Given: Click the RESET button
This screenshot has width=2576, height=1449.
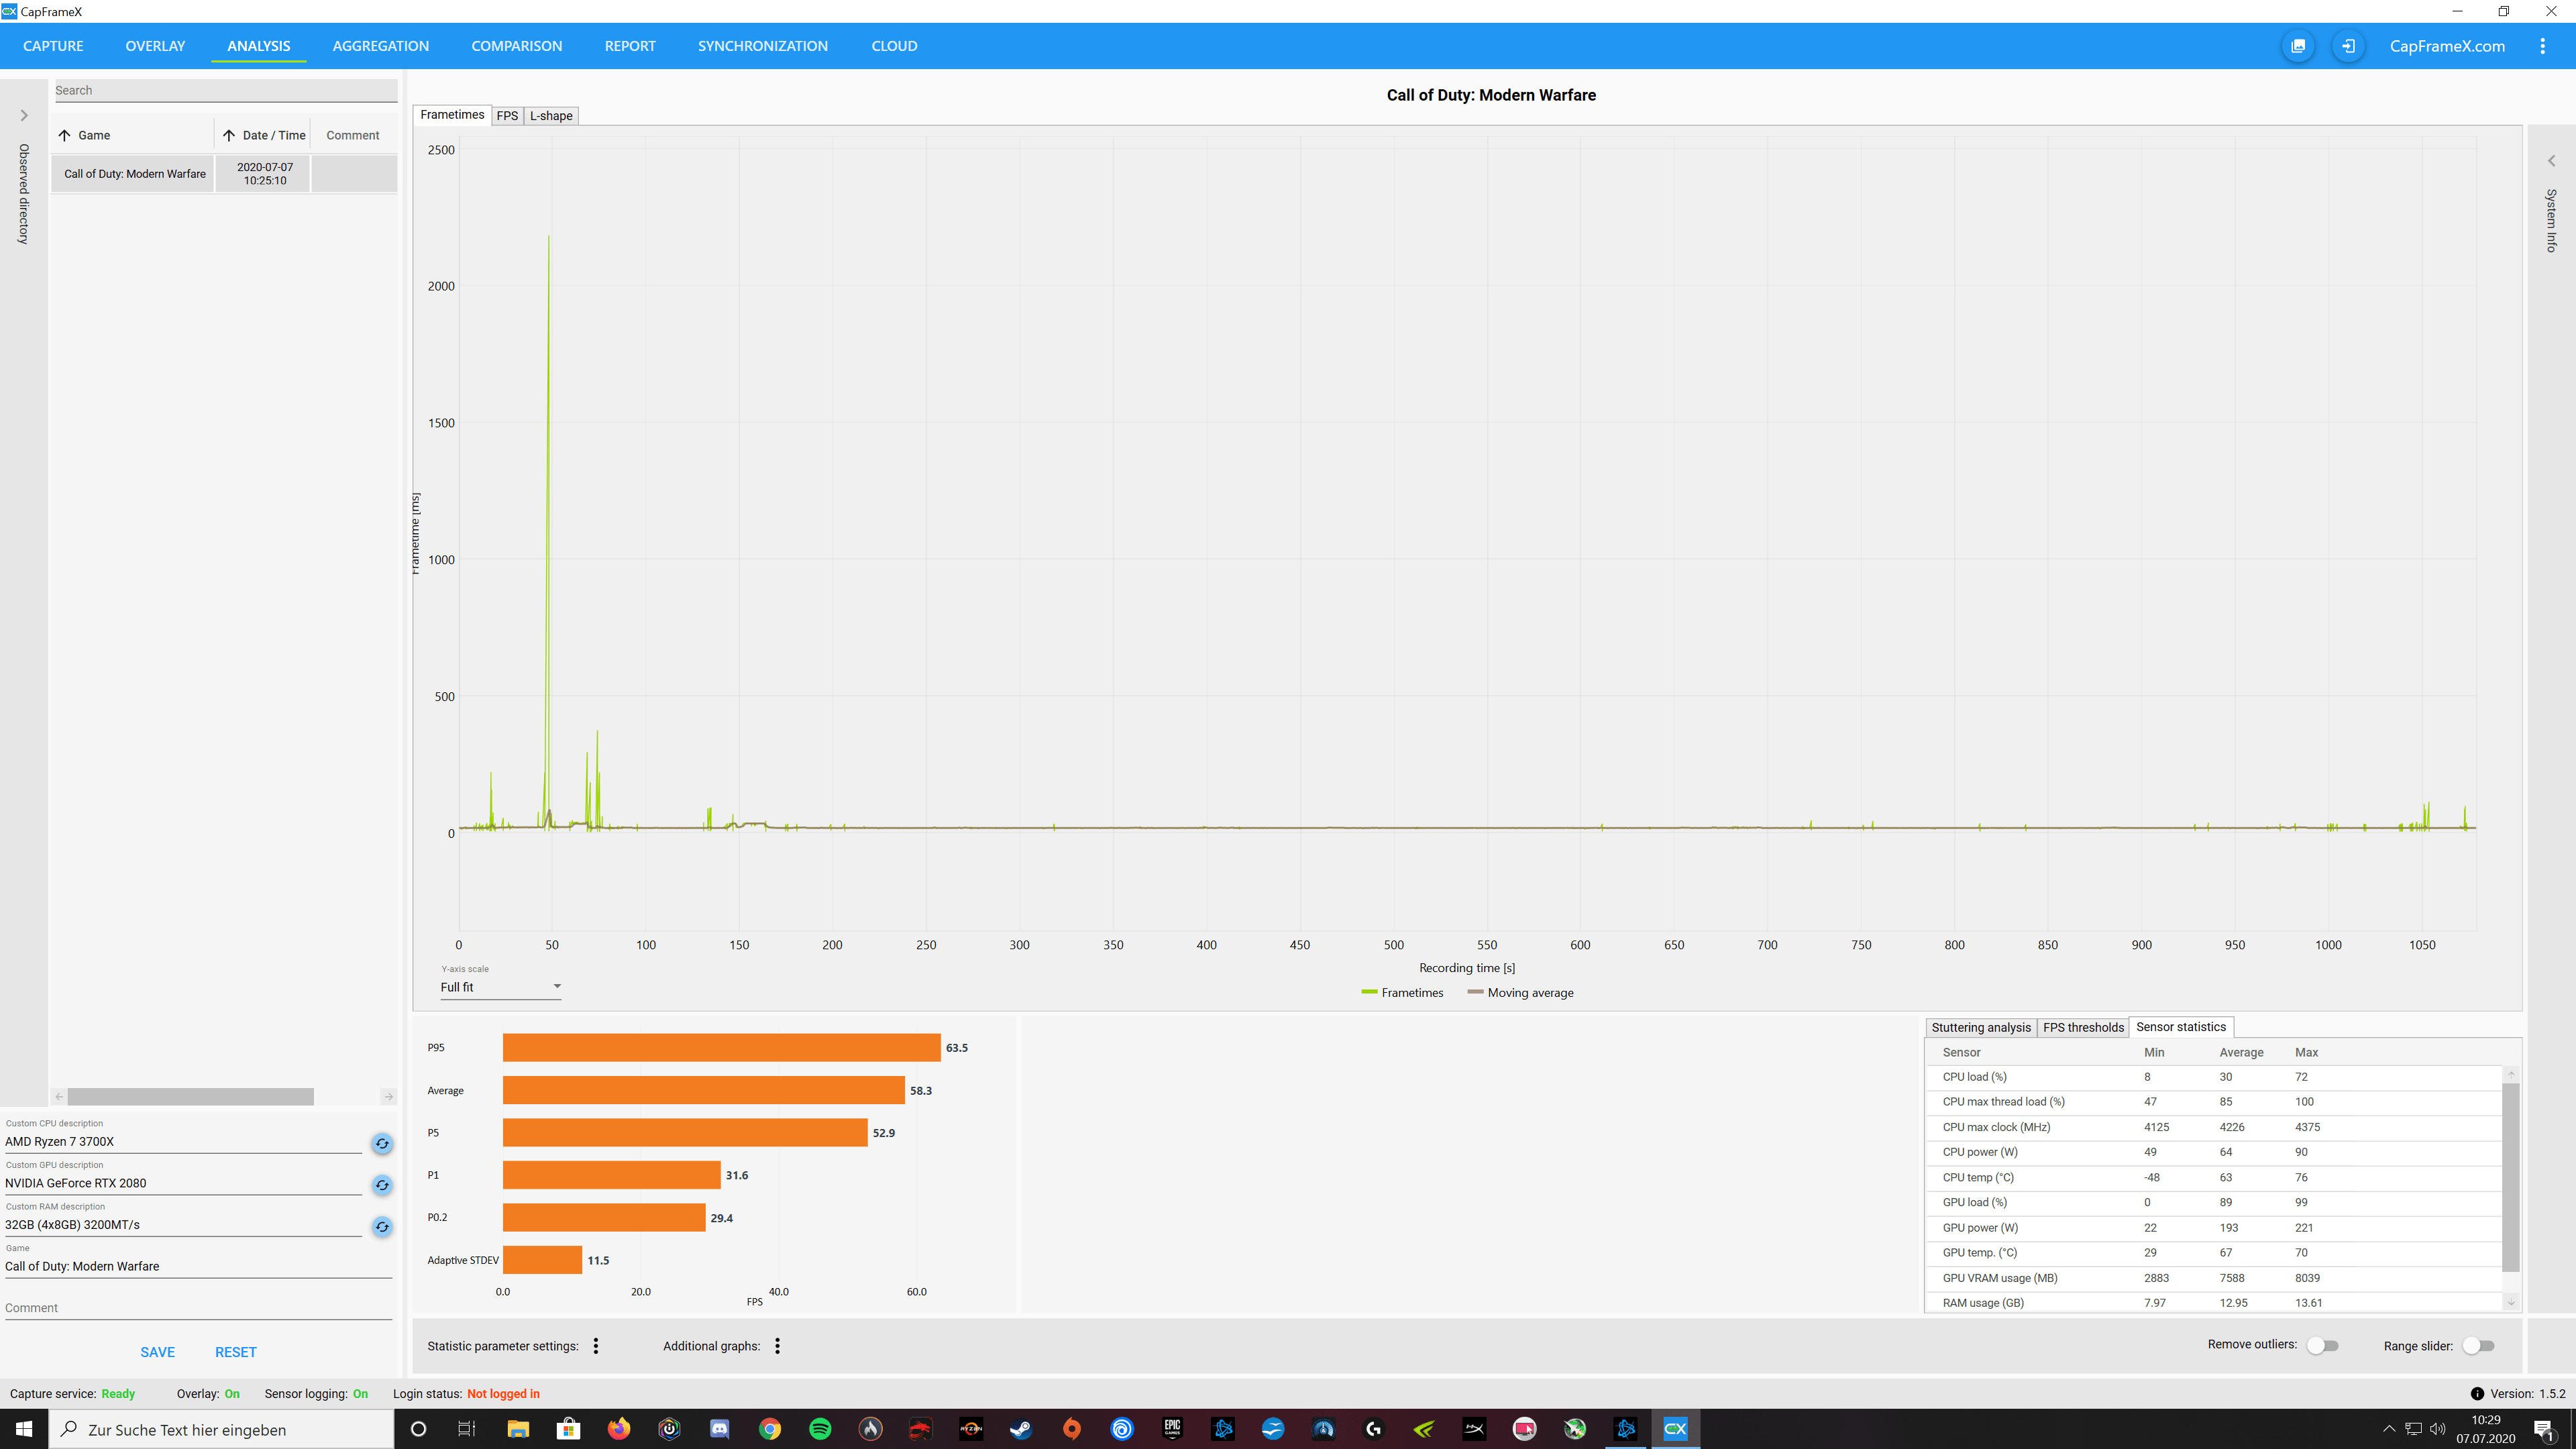Looking at the screenshot, I should (235, 1352).
